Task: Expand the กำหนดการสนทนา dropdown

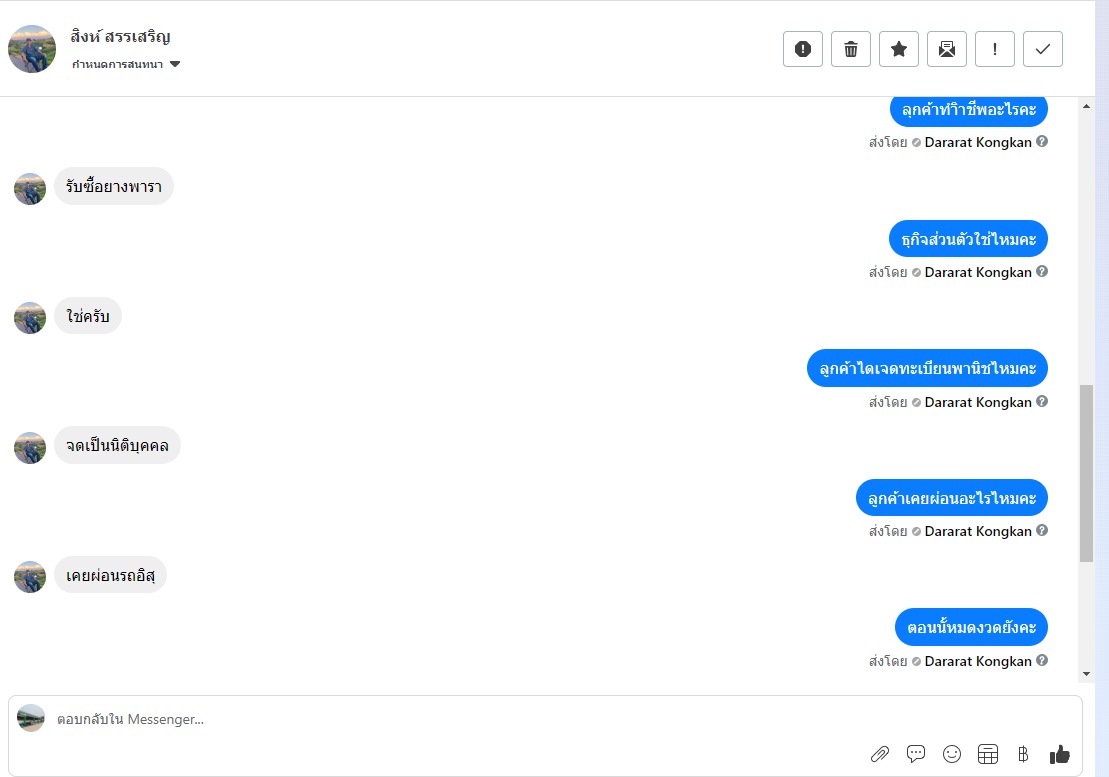Action: (x=118, y=65)
